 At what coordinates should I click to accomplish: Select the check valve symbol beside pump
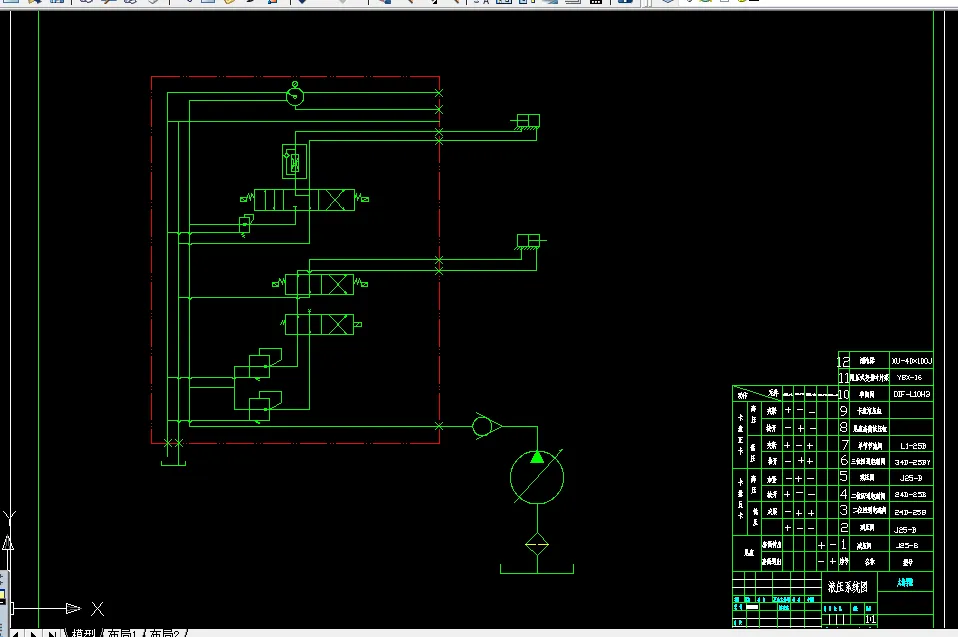click(x=487, y=426)
